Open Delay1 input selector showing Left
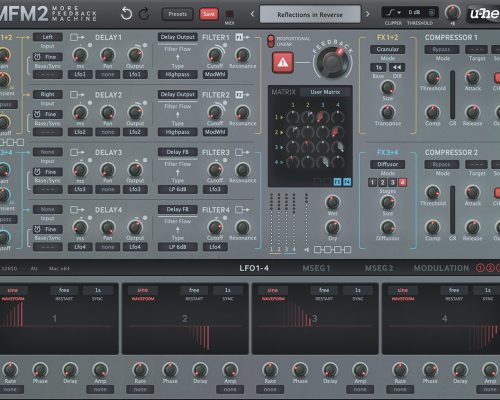Viewport: 500px width, 400px height. pos(48,37)
